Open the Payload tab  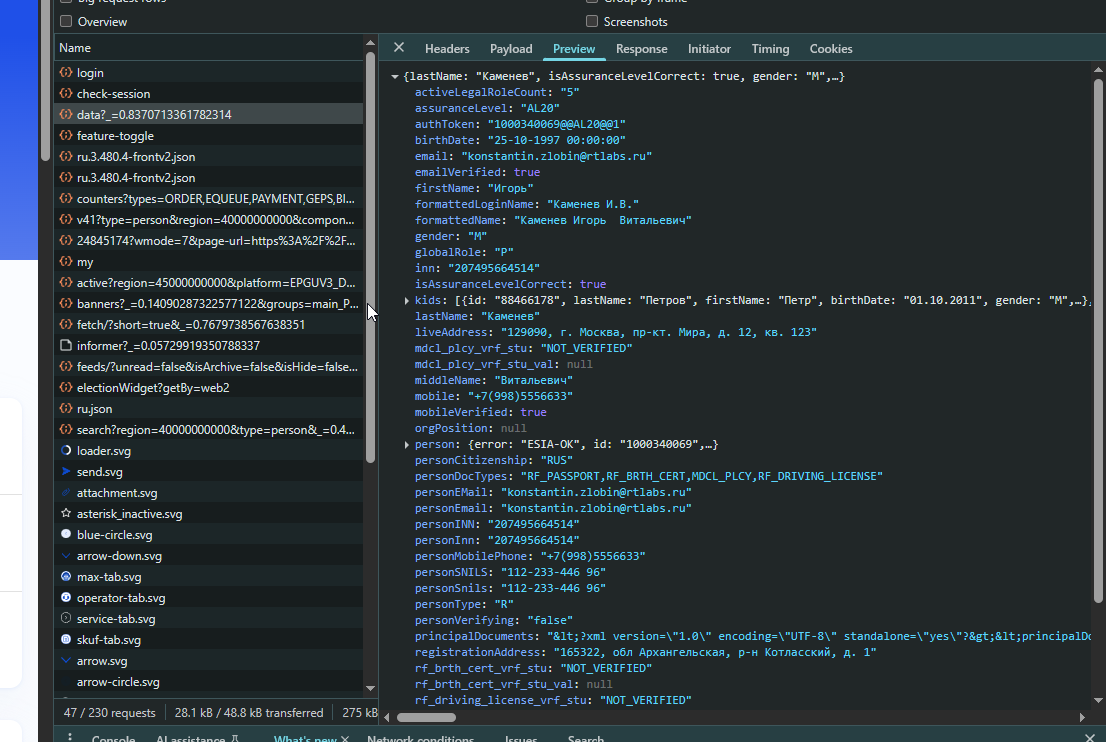point(511,49)
